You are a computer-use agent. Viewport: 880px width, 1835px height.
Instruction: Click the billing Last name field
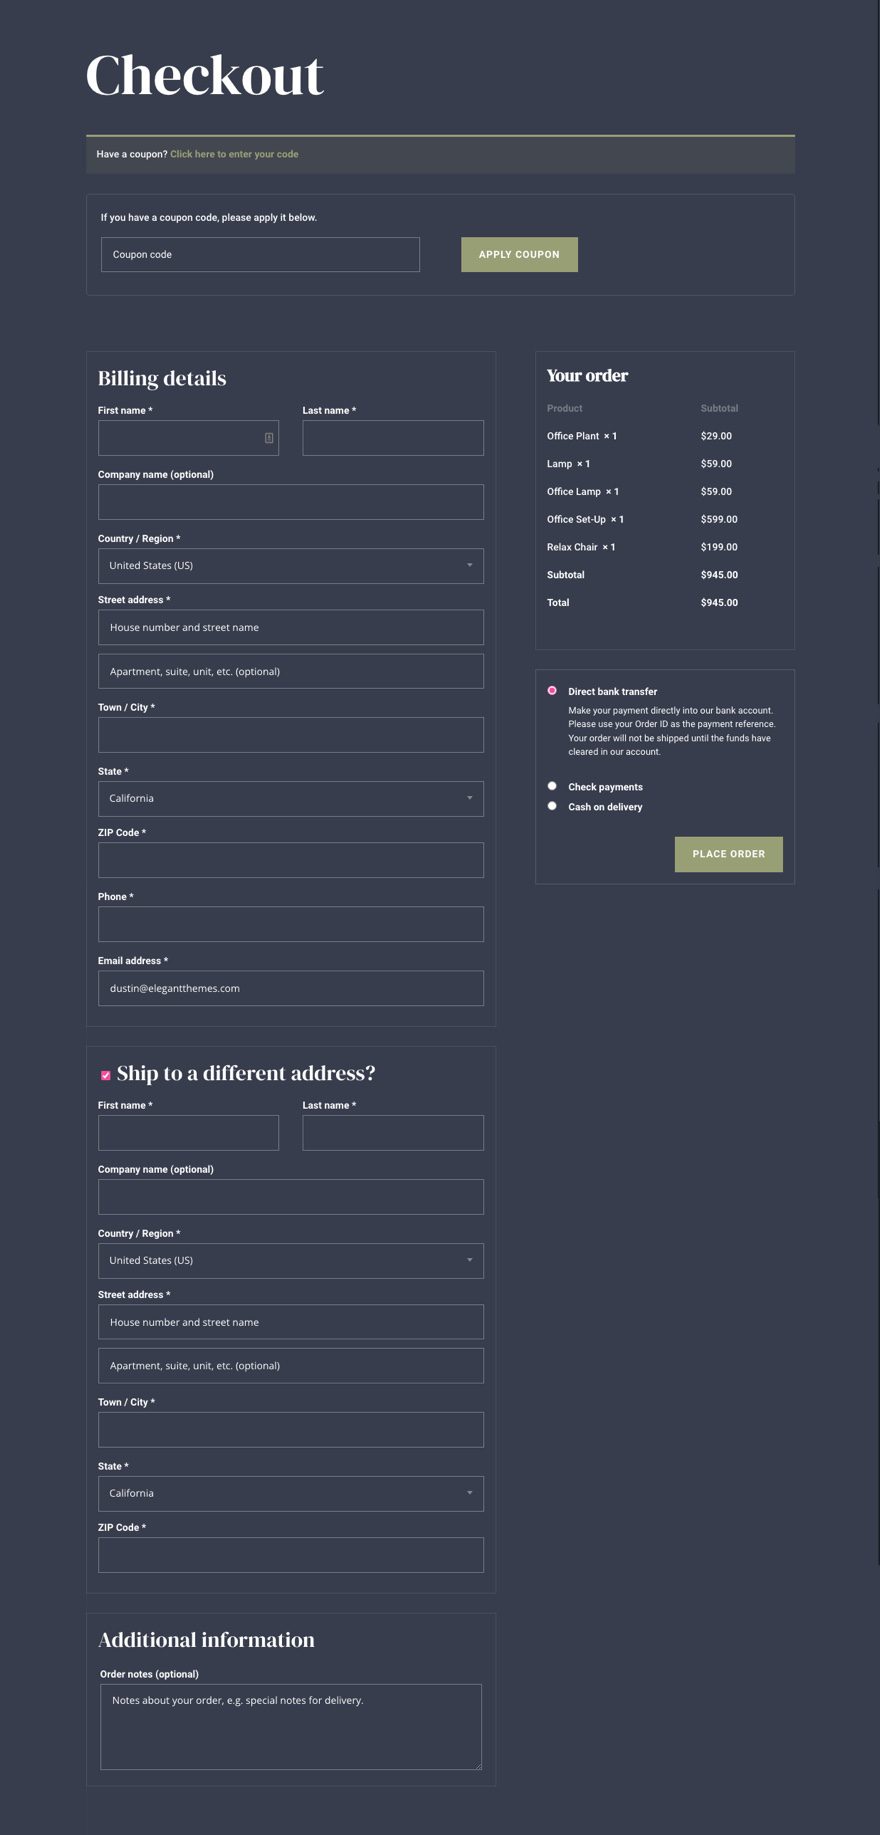(x=393, y=438)
